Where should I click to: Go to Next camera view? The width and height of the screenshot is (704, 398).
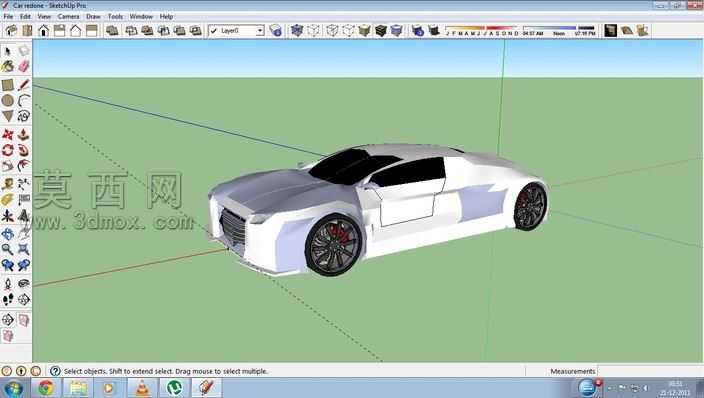(24, 265)
